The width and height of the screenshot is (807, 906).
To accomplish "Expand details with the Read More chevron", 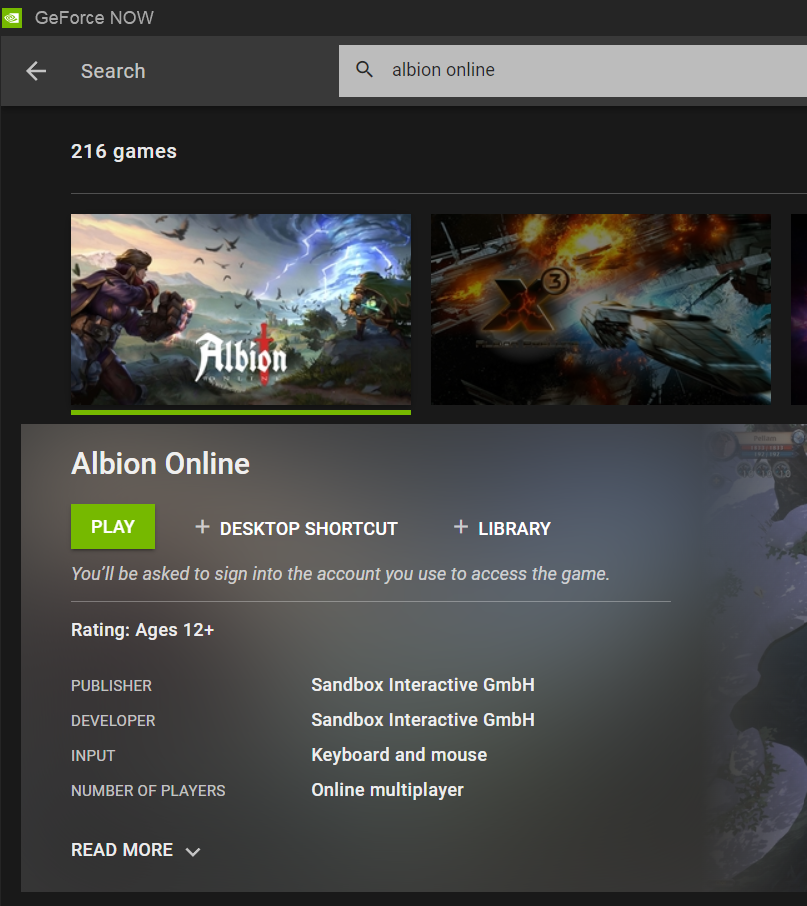I will 193,851.
